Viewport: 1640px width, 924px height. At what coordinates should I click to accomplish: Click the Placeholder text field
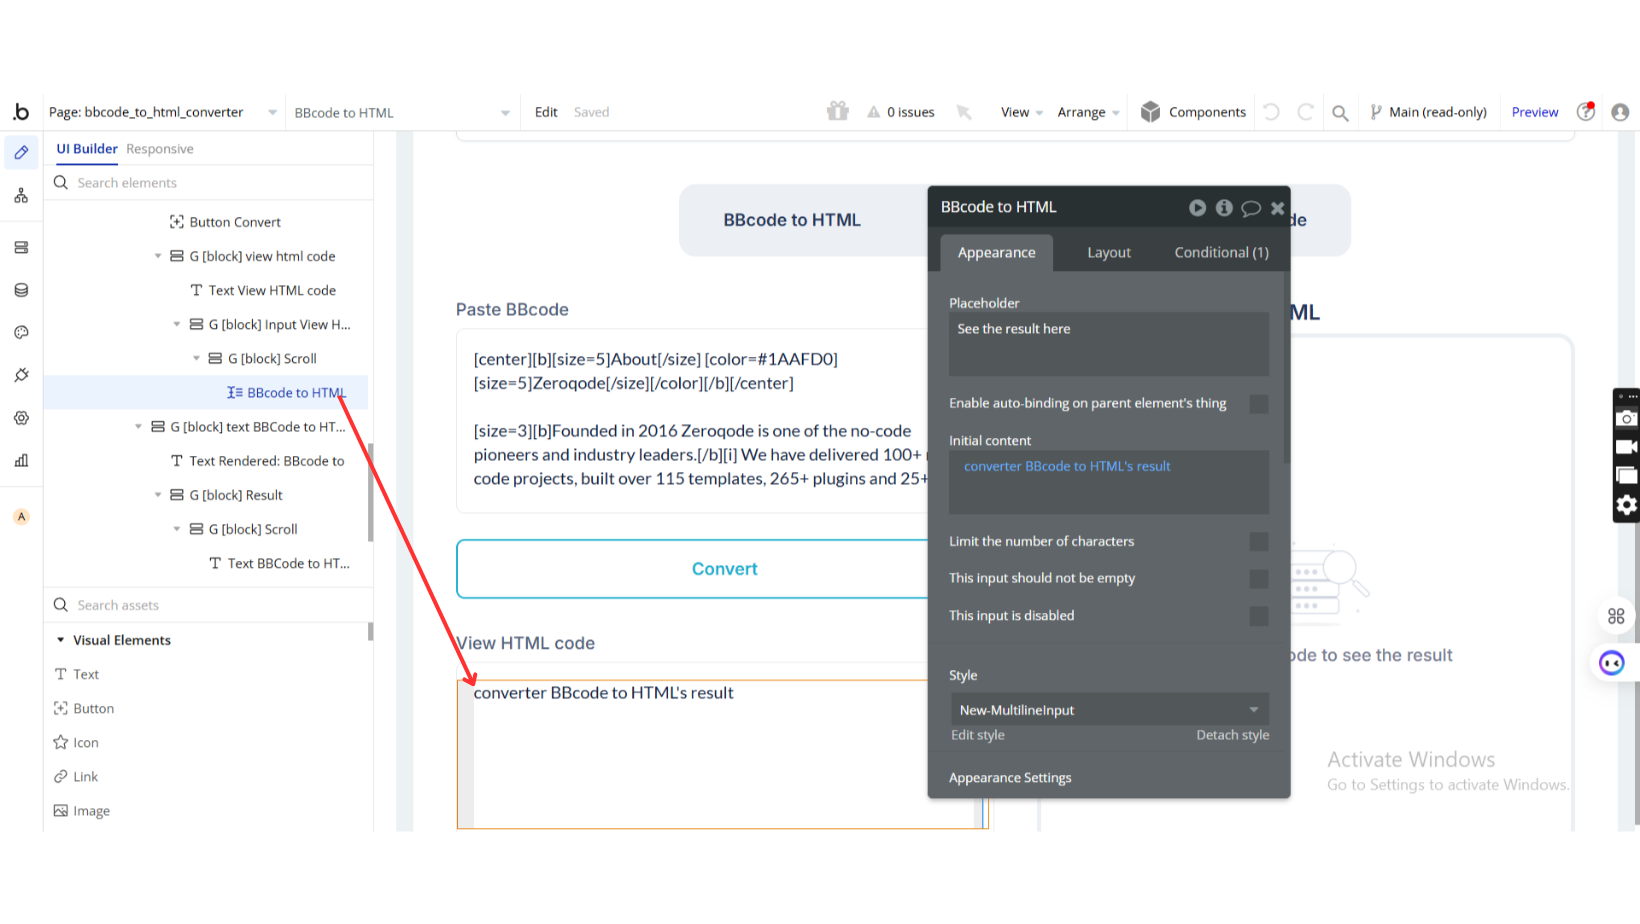coord(1109,344)
